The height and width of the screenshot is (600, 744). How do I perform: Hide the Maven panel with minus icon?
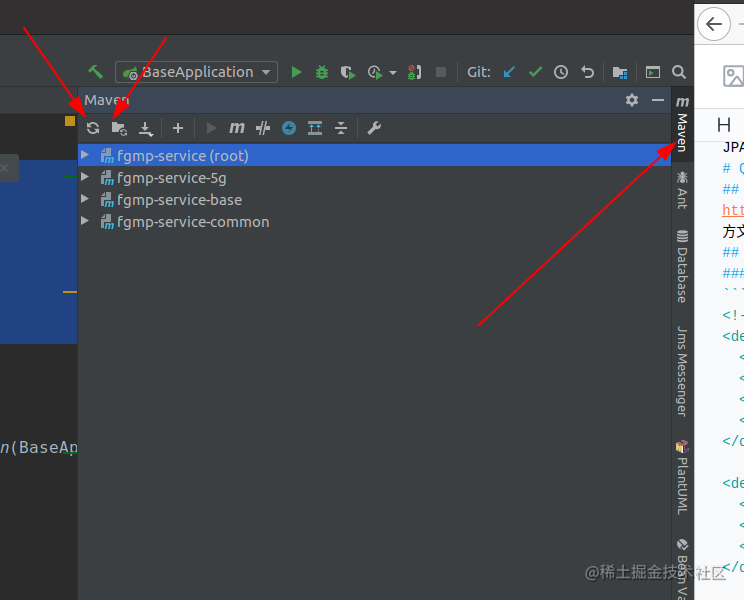(658, 100)
